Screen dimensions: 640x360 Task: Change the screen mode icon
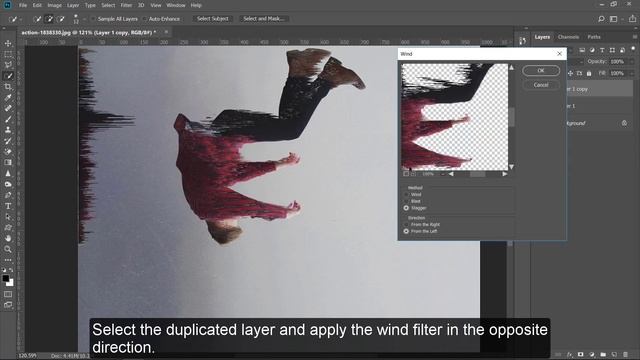point(8,305)
